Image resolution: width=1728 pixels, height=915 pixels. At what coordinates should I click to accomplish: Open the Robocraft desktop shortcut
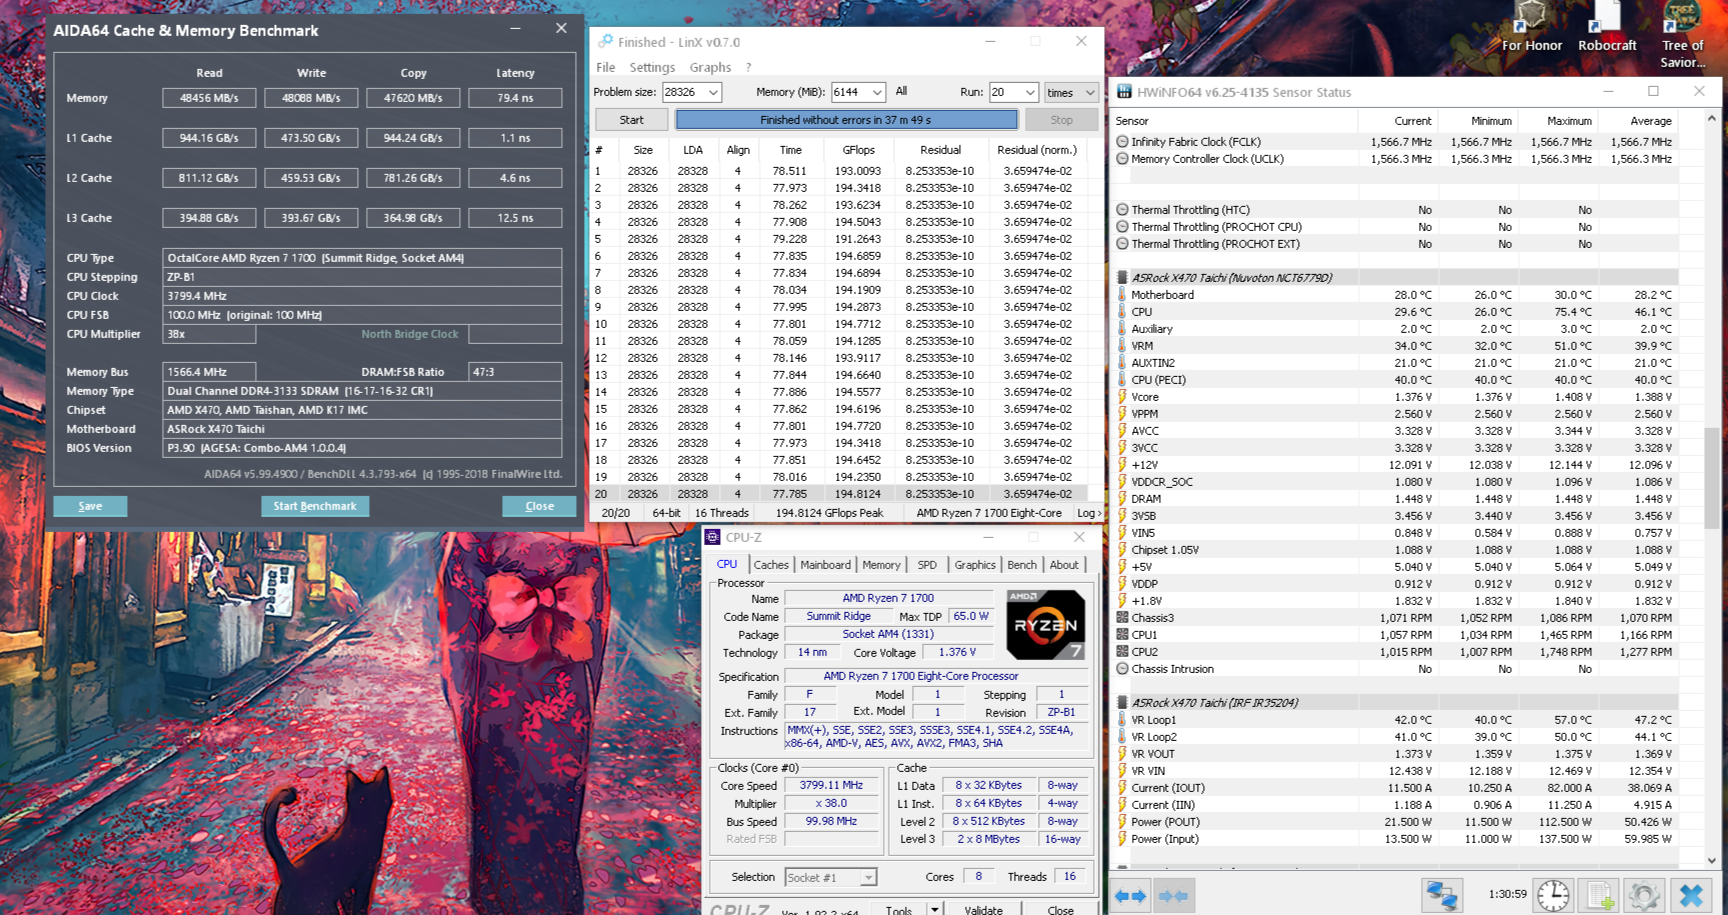coord(1607,28)
